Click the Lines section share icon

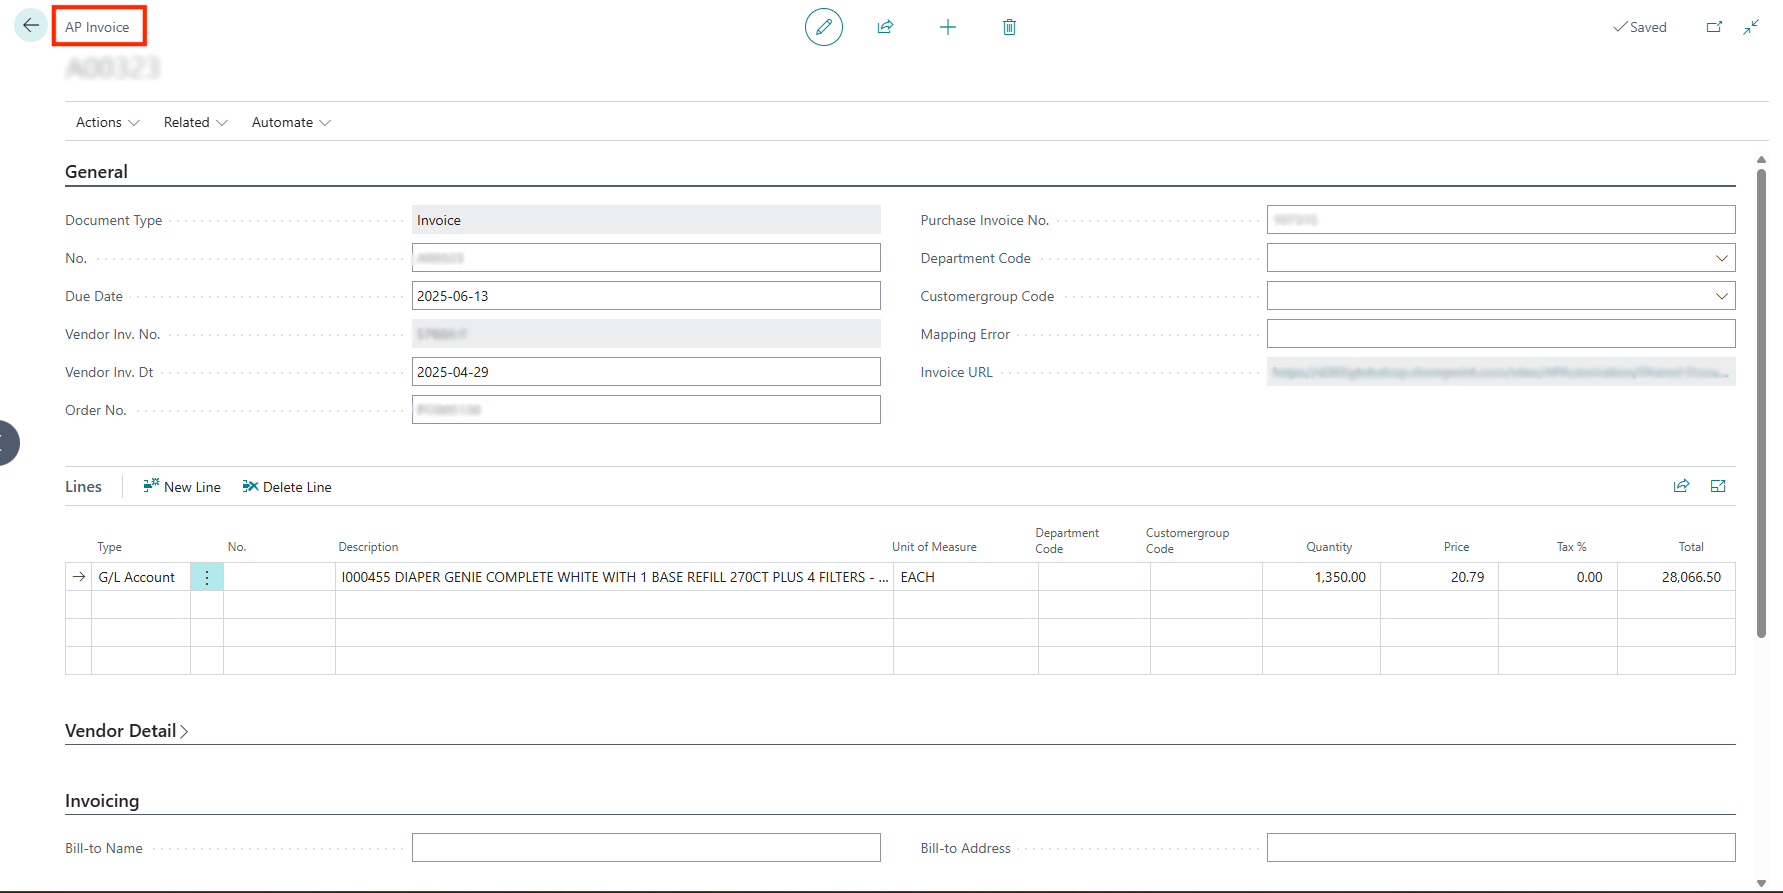pyautogui.click(x=1681, y=486)
